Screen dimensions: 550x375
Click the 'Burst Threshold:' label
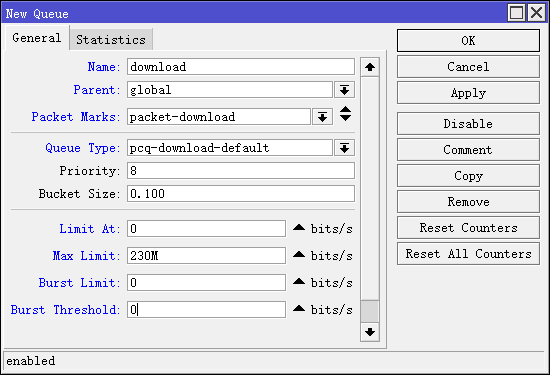pyautogui.click(x=66, y=310)
